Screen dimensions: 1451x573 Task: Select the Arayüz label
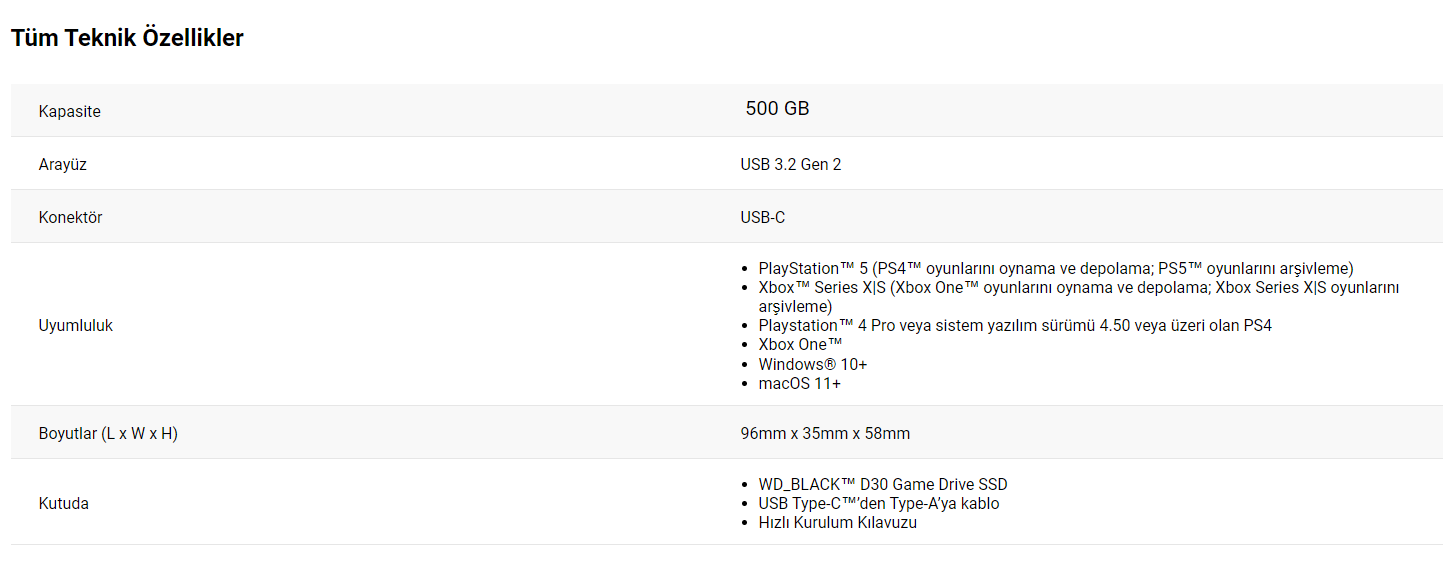point(63,164)
